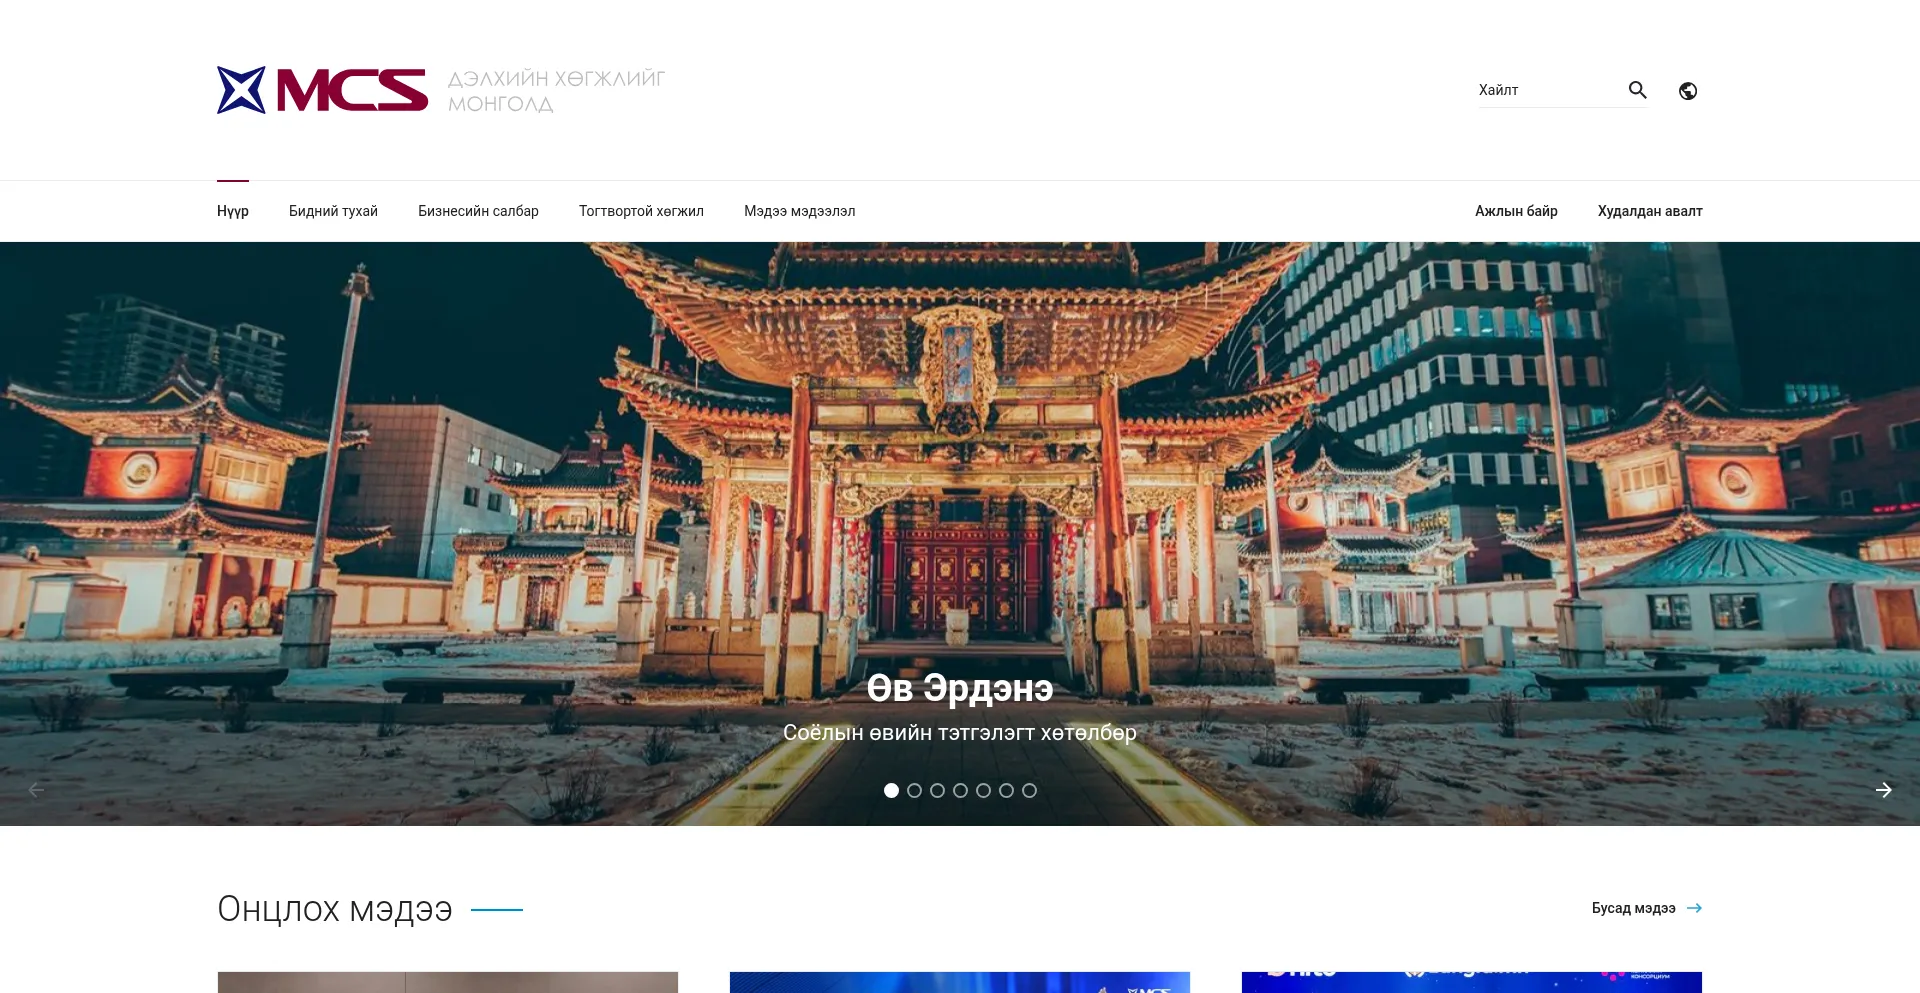Select the first carousel dot
1920x993 pixels.
tap(891, 790)
